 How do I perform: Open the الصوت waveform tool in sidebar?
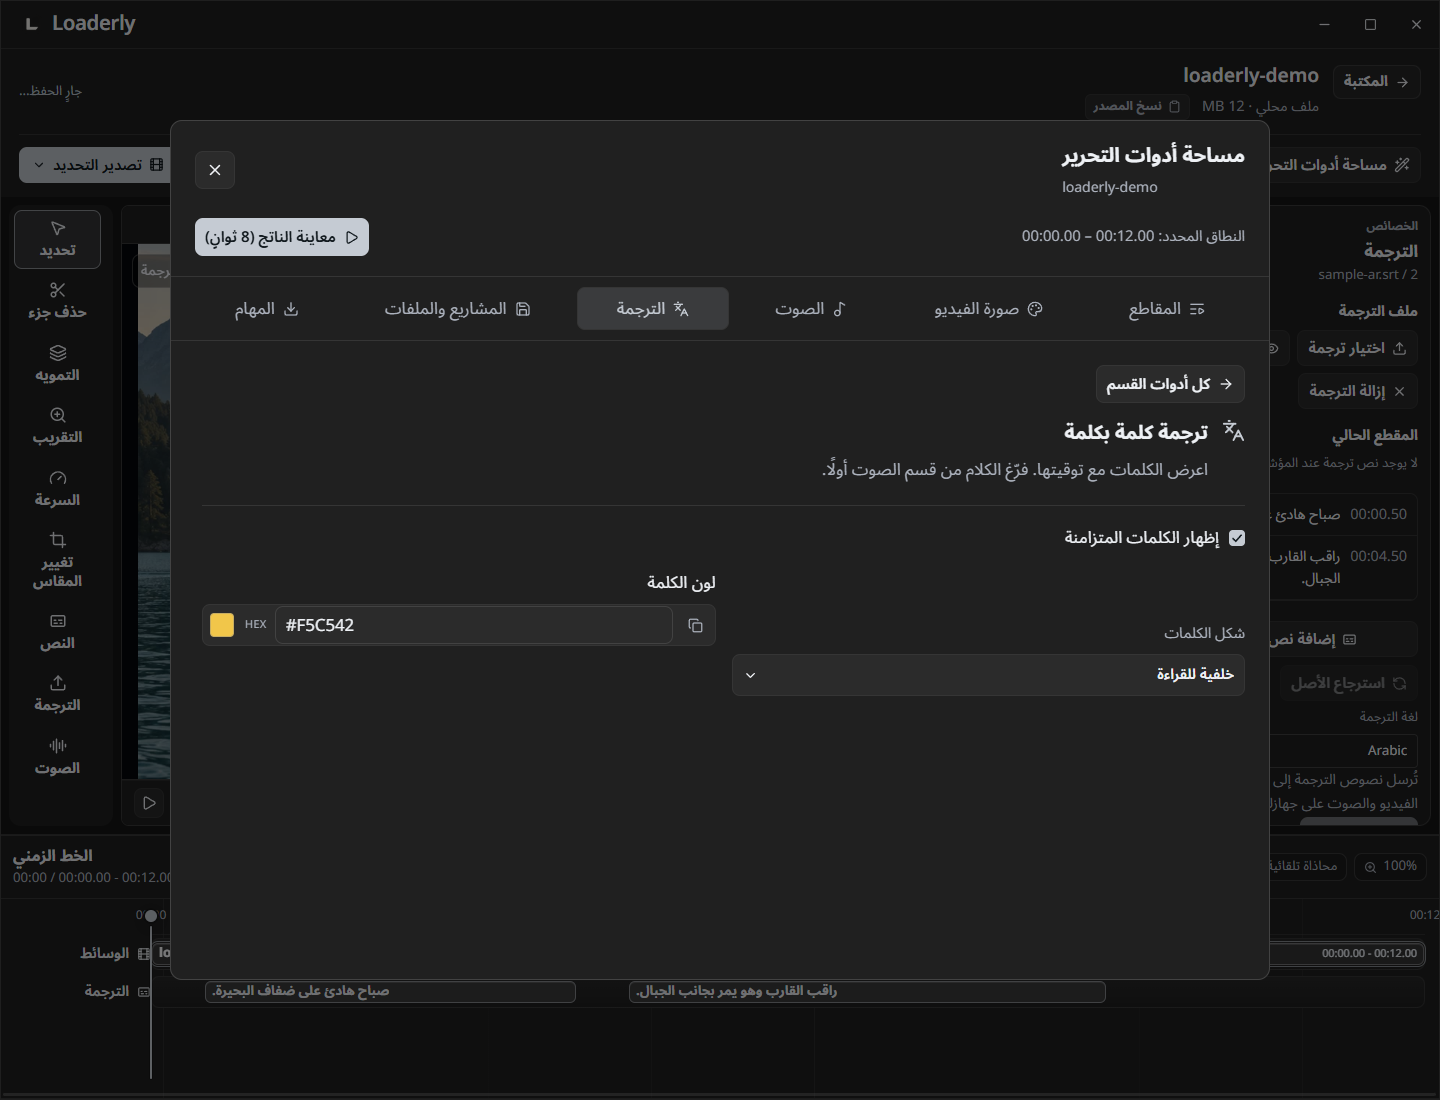[57, 757]
